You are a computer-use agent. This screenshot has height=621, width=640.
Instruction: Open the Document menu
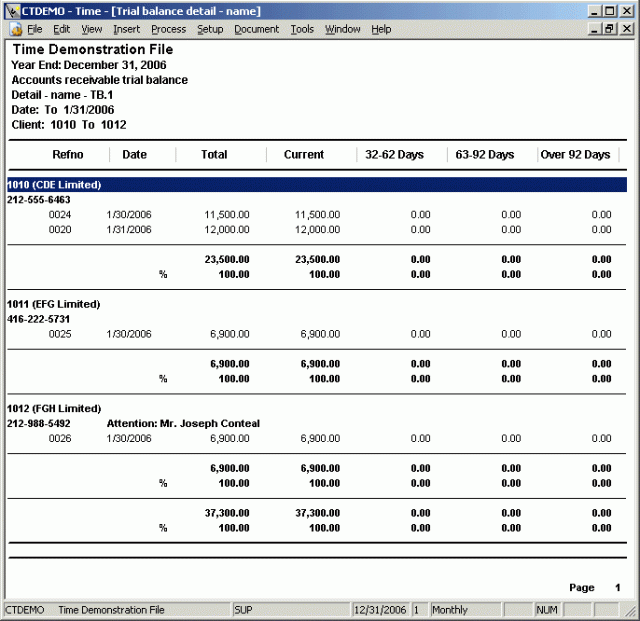256,29
